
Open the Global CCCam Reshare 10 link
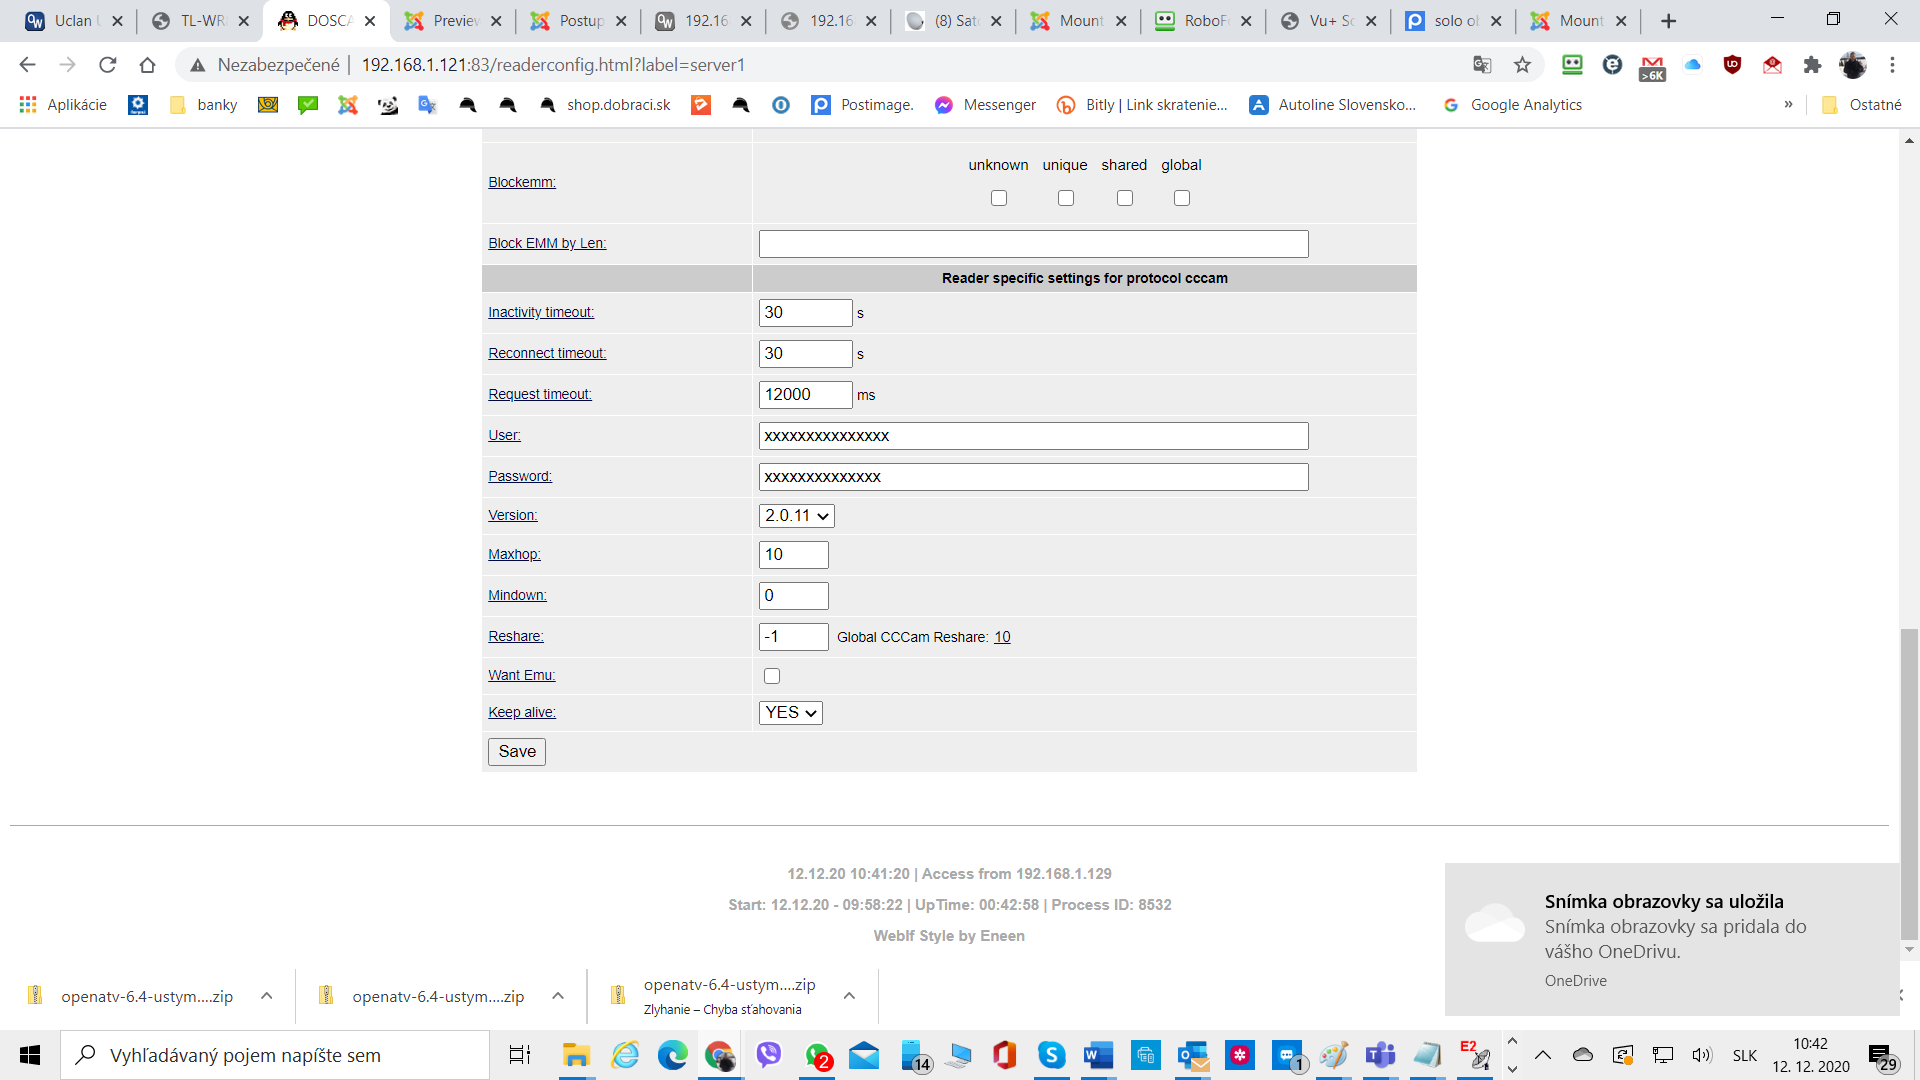1002,637
